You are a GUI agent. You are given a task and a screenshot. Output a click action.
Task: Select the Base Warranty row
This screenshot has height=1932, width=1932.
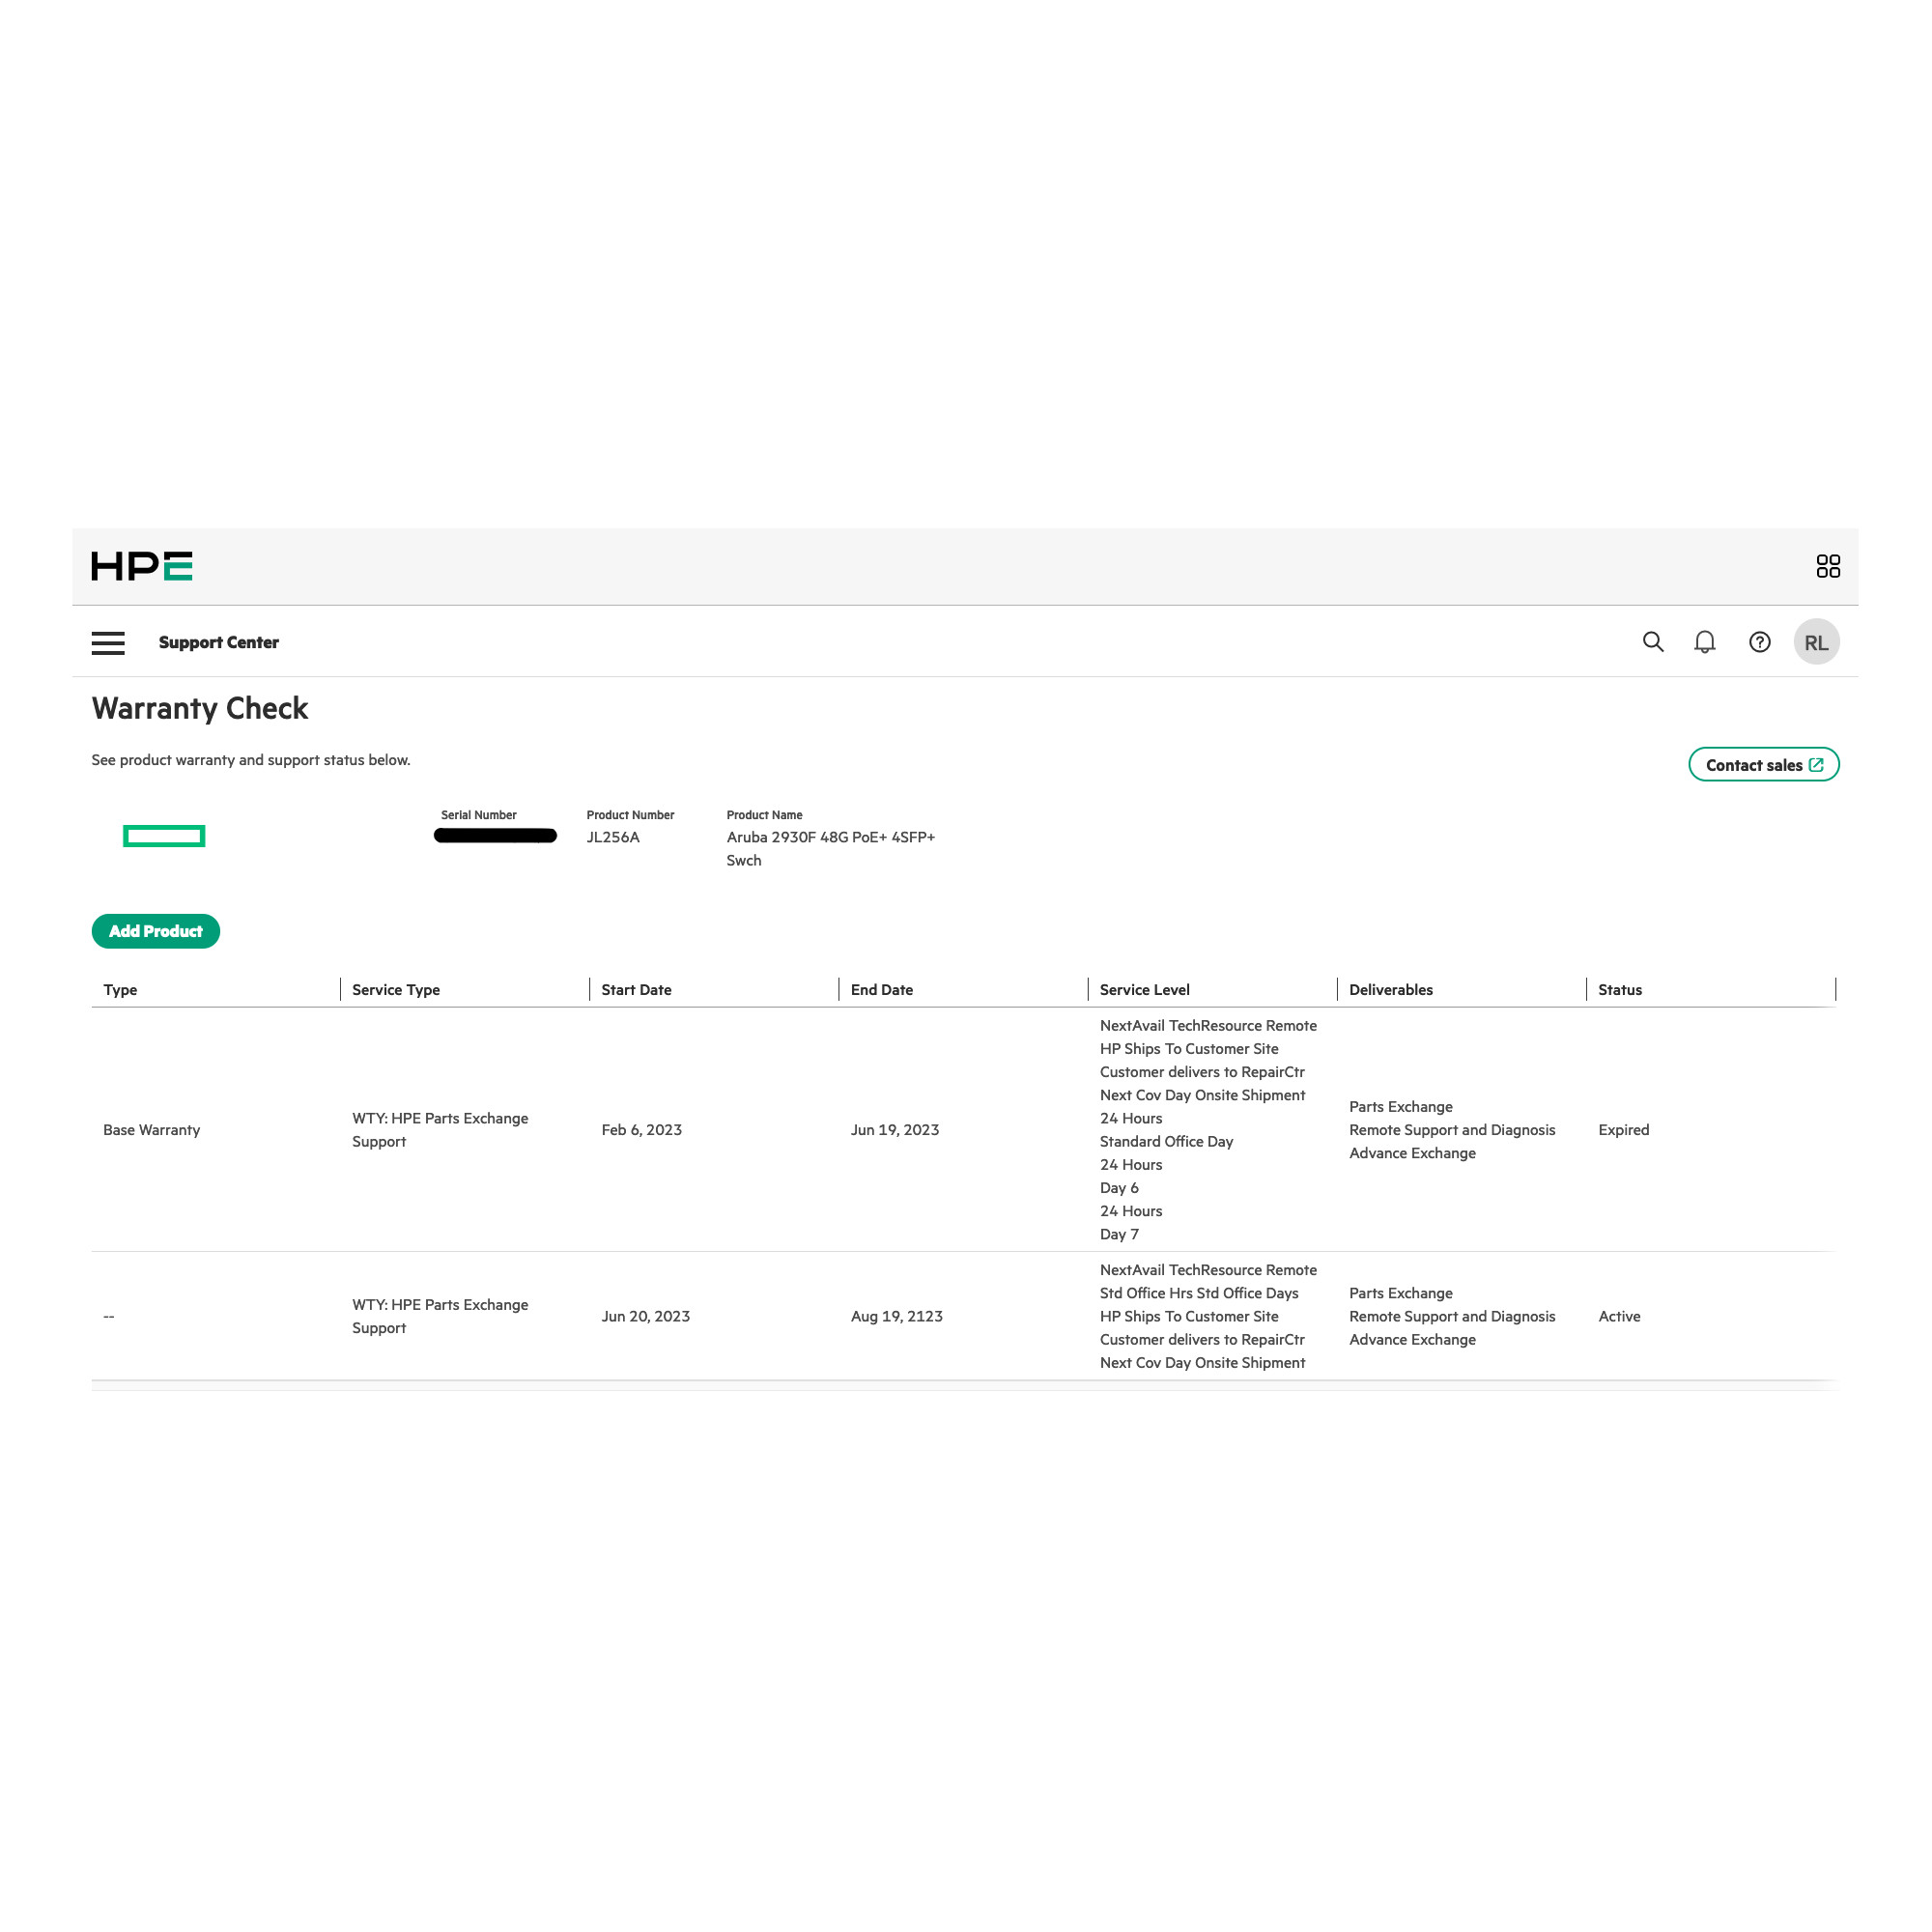click(x=152, y=1129)
